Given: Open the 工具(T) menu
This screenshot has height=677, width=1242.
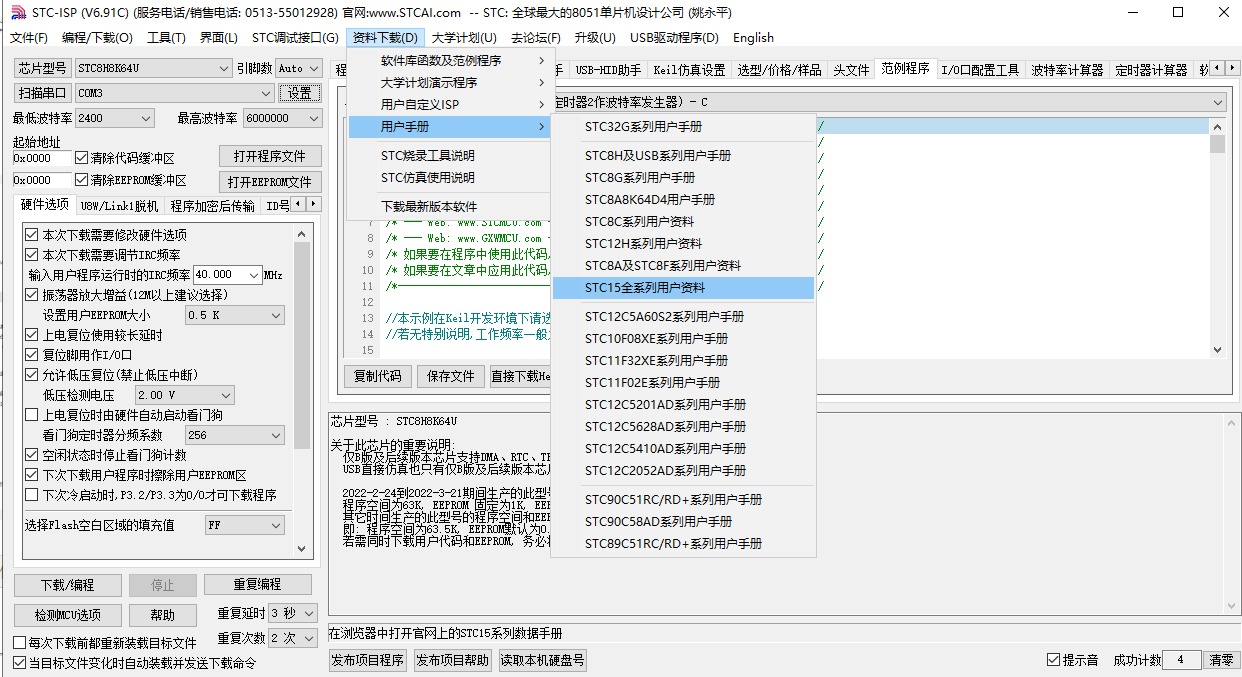Looking at the screenshot, I should 166,38.
